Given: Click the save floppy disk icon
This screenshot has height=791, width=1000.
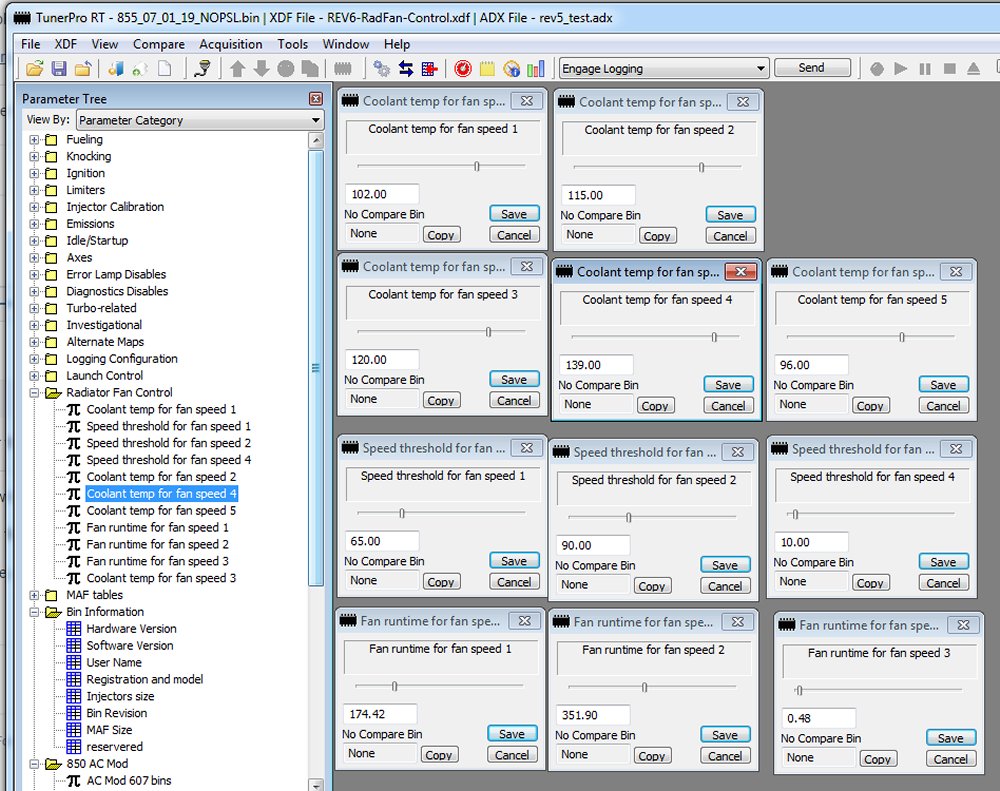Looking at the screenshot, I should pos(59,68).
